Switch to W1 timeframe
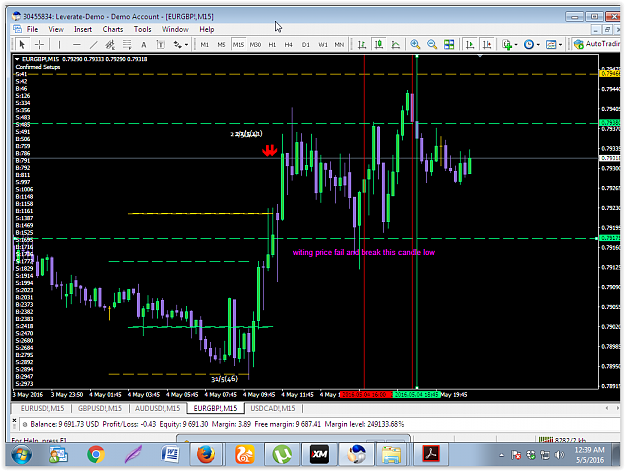Viewport: 625px width, 471px height. (x=323, y=45)
